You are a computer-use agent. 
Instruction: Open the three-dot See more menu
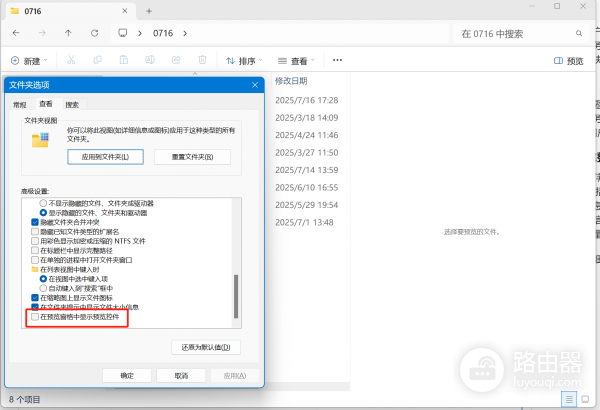(x=337, y=60)
